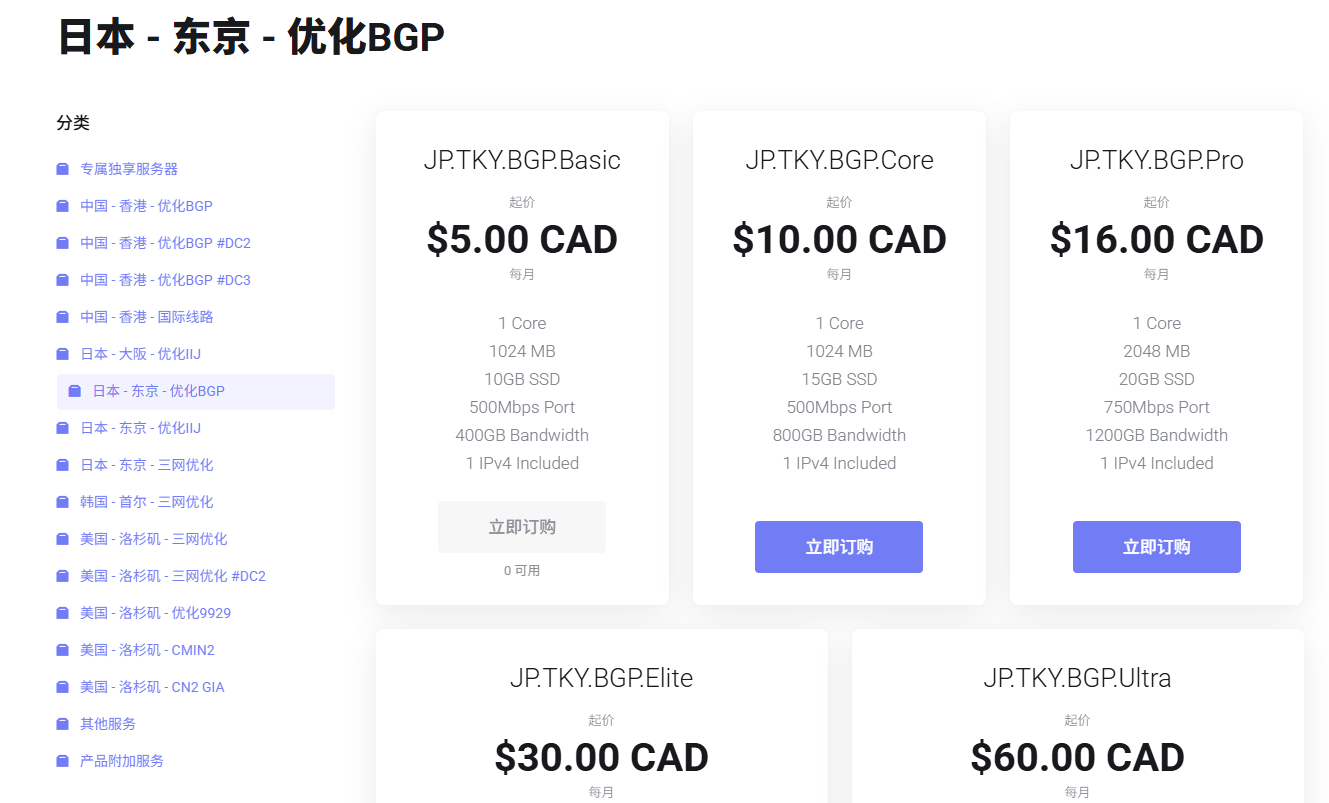The image size is (1329, 803).
Task: Click the icon beside 中国 - 香港 - 优化BGP #DC2
Action: point(63,243)
